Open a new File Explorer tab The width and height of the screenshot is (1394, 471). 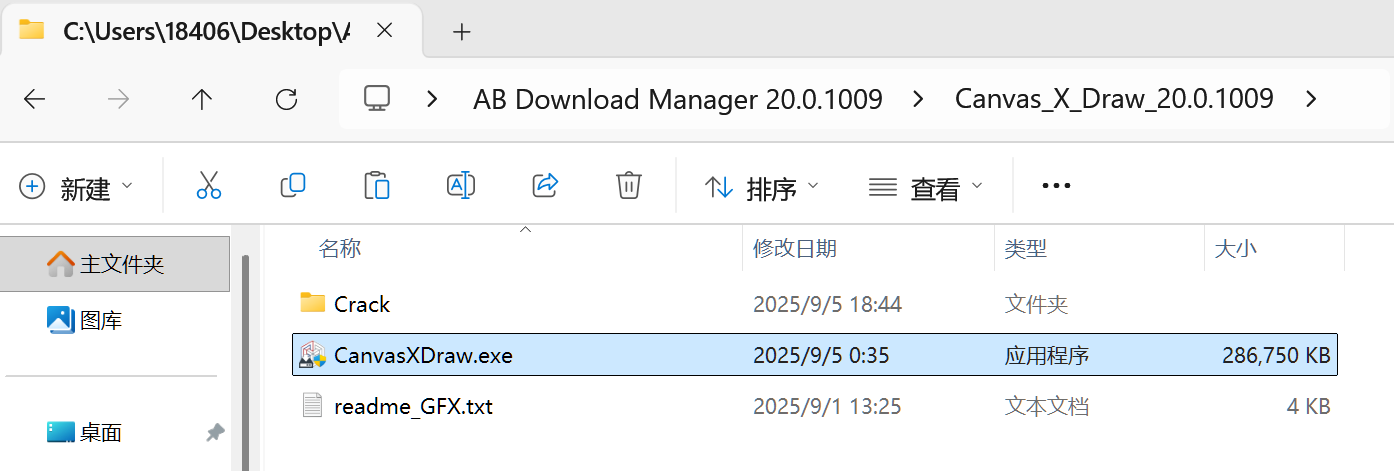461,32
